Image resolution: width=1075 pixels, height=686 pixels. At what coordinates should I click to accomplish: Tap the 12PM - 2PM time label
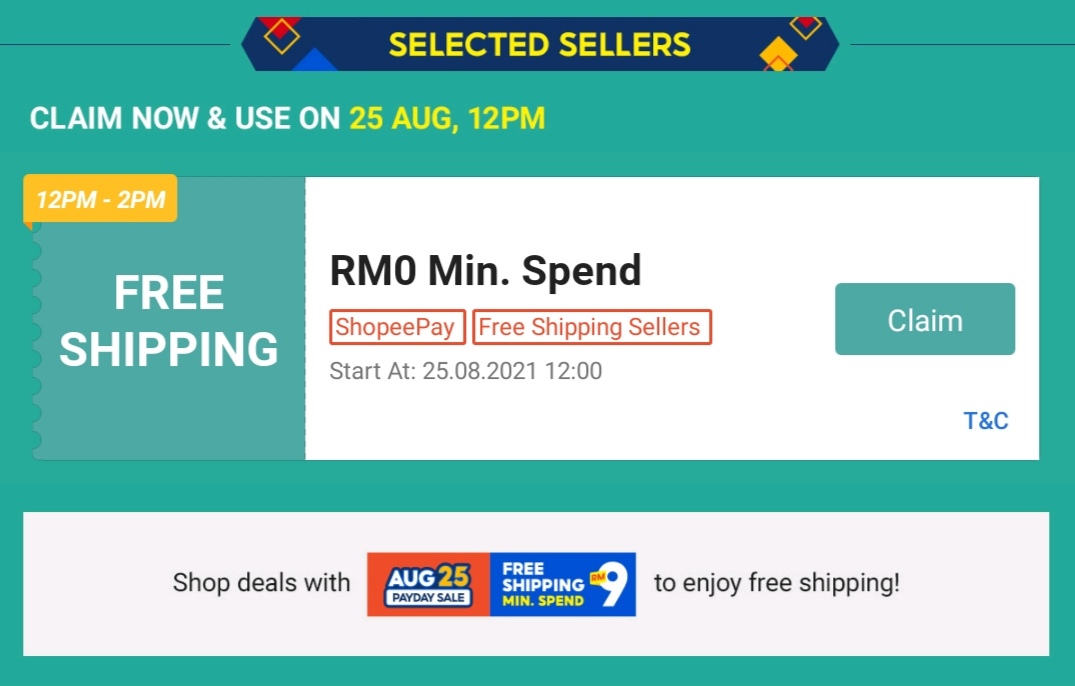(x=101, y=199)
